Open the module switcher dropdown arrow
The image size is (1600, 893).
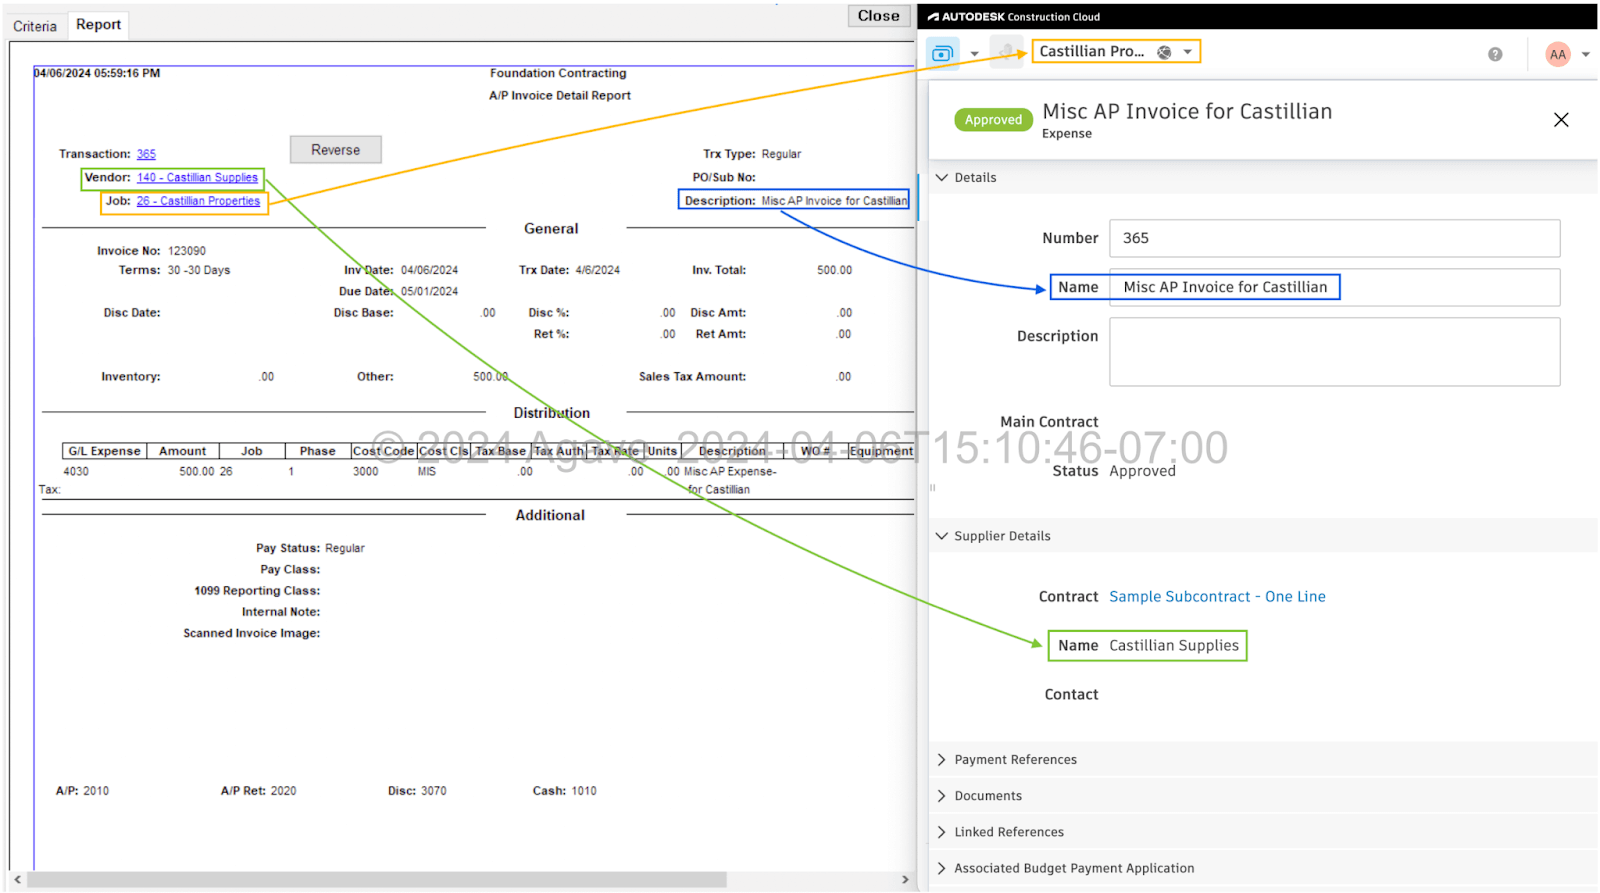click(974, 54)
